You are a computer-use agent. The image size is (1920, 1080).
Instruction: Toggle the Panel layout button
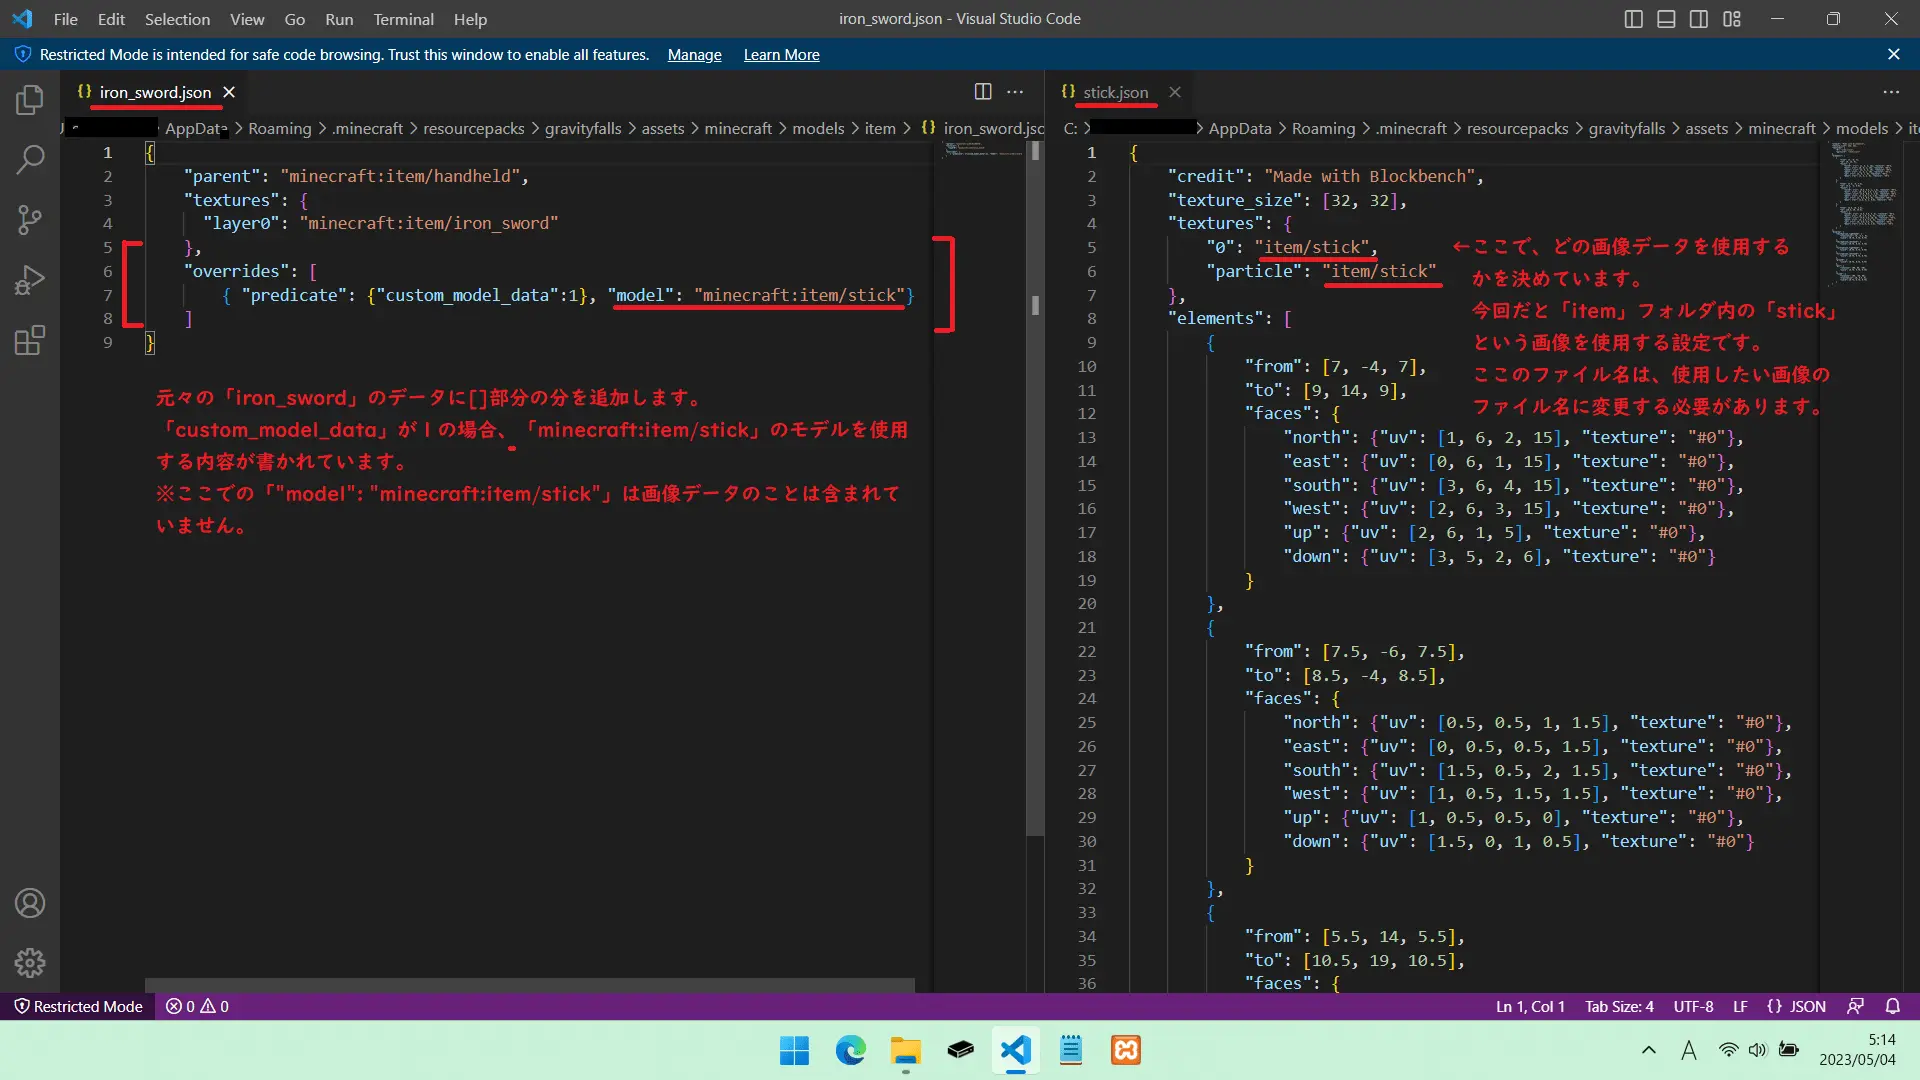pyautogui.click(x=1666, y=19)
